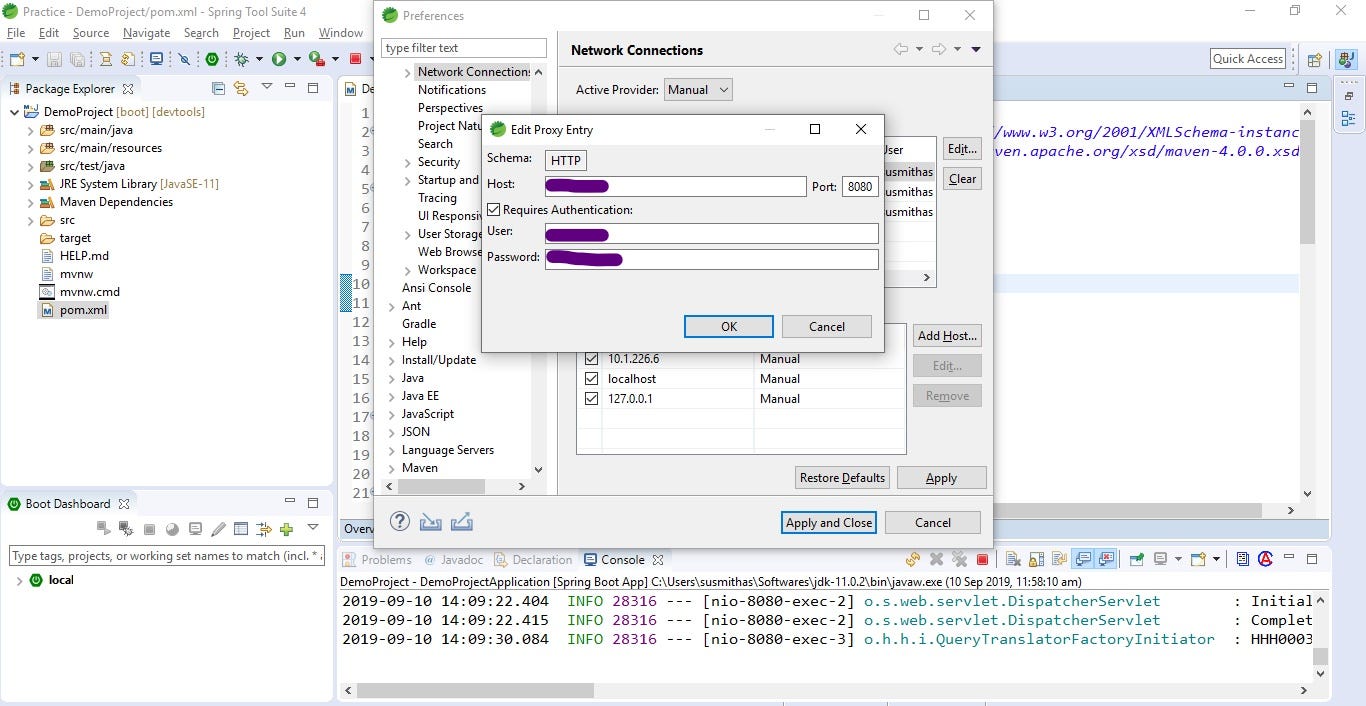This screenshot has width=1366, height=706.
Task: Click the toggle filters arrows icon in Boot Dashboard
Action: click(x=264, y=529)
